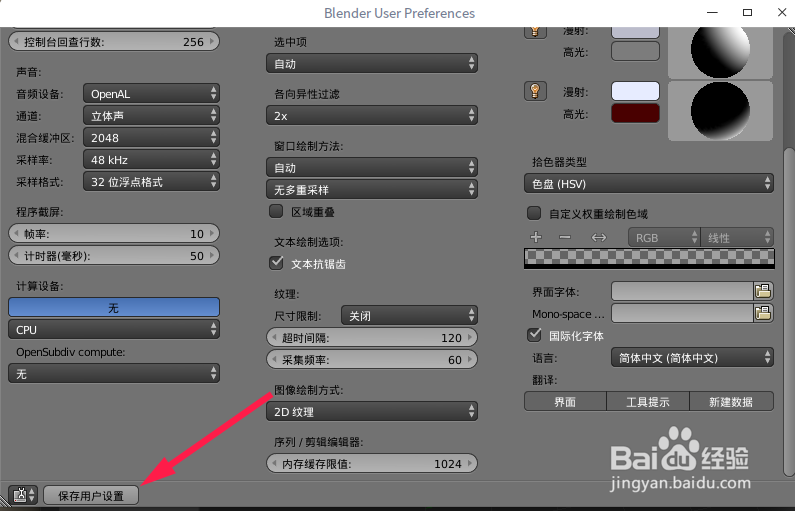Click 控制台回查行数 256 field
The width and height of the screenshot is (795, 511).
pyautogui.click(x=114, y=42)
